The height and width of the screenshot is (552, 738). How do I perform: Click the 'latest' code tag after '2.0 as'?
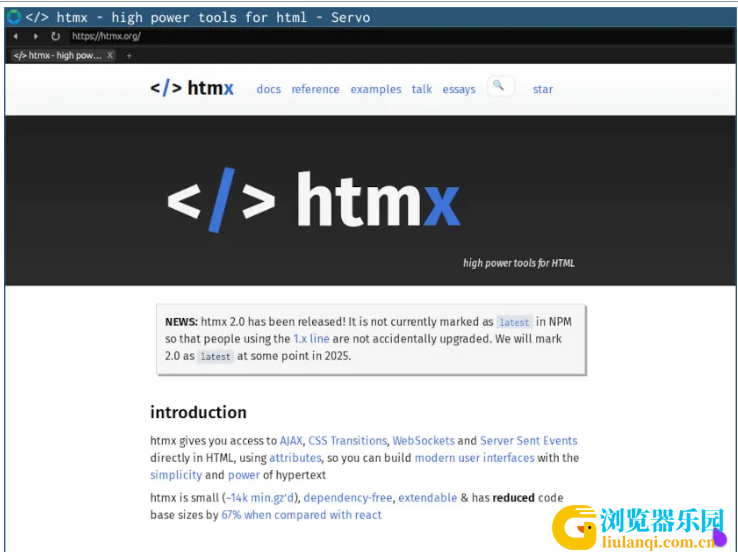point(215,357)
